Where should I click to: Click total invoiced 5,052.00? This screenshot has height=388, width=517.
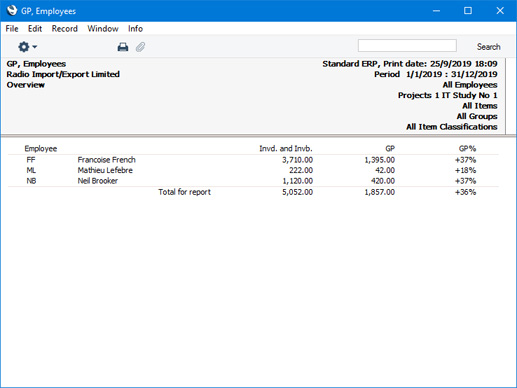pyautogui.click(x=297, y=192)
